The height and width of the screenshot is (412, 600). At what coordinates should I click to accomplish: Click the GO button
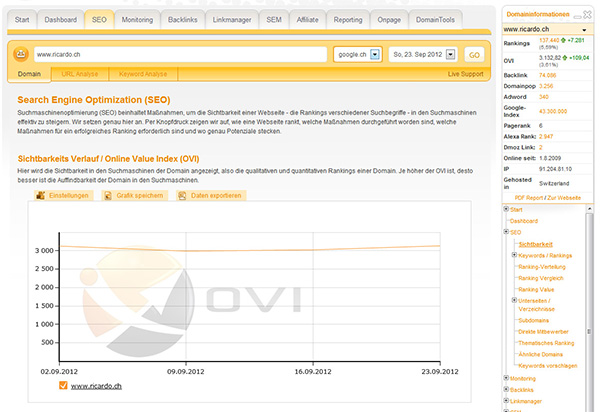click(x=474, y=55)
